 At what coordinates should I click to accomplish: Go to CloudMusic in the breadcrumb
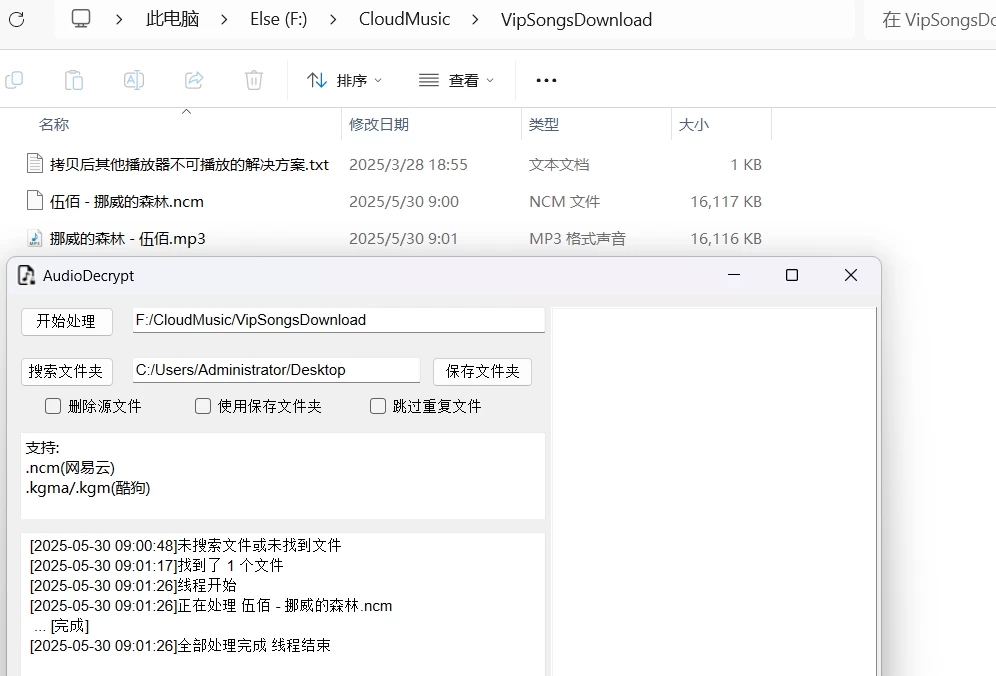[x=404, y=19]
